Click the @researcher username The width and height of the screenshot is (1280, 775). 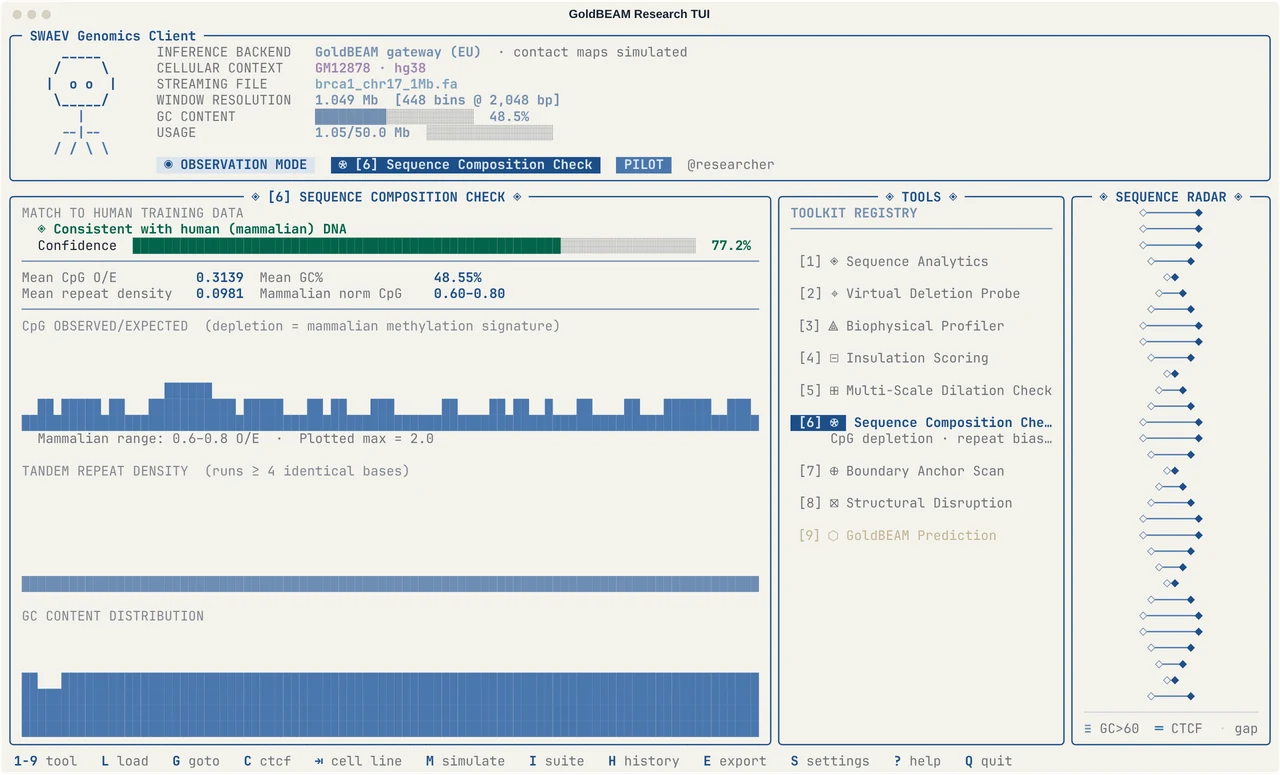tap(730, 165)
